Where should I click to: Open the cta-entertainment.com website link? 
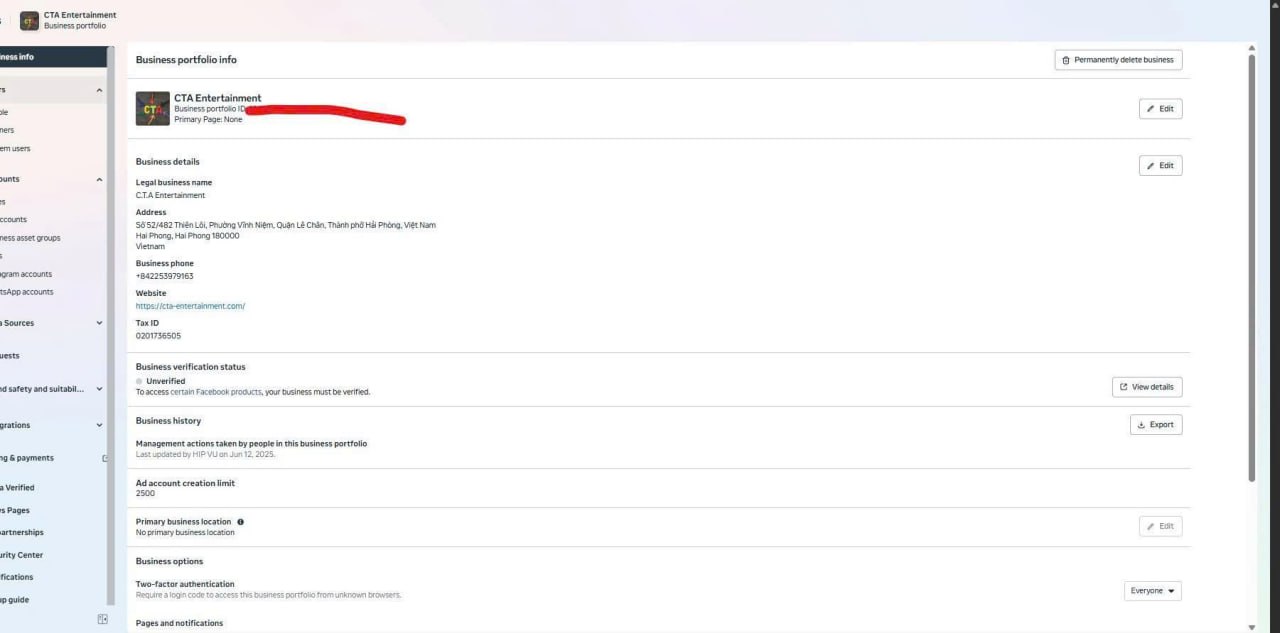point(190,306)
